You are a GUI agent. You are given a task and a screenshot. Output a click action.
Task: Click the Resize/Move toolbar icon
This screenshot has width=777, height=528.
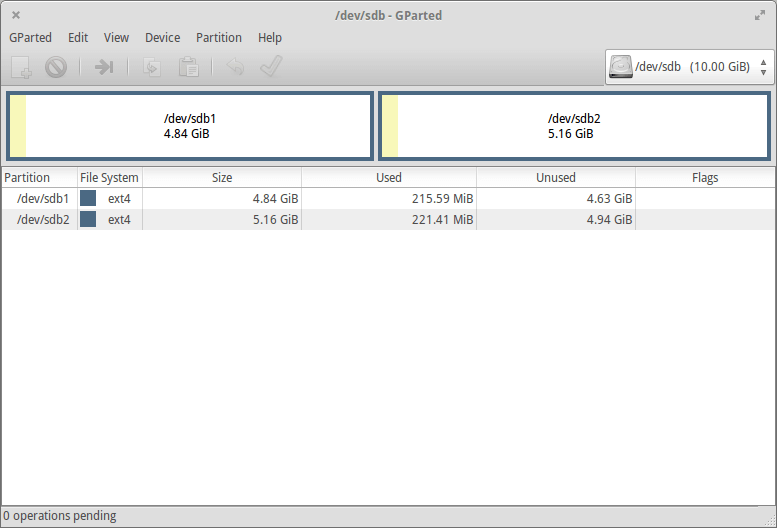tap(104, 67)
